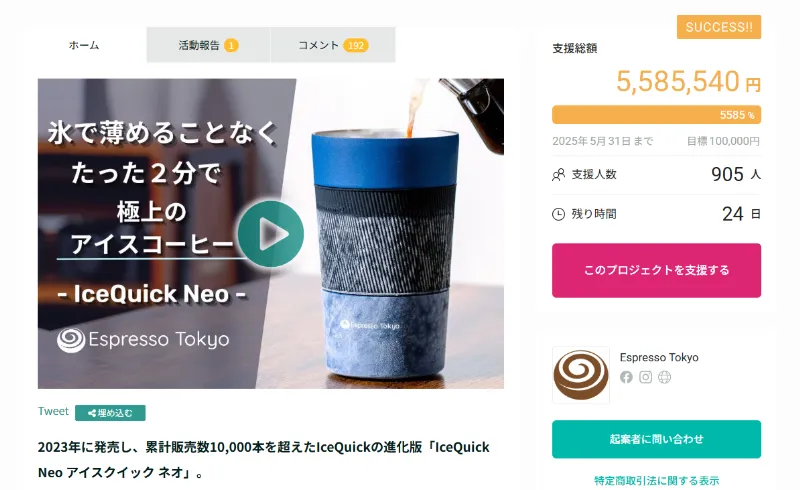Click the share icon on 埋め込む button
The width and height of the screenshot is (800, 490).
(x=92, y=413)
